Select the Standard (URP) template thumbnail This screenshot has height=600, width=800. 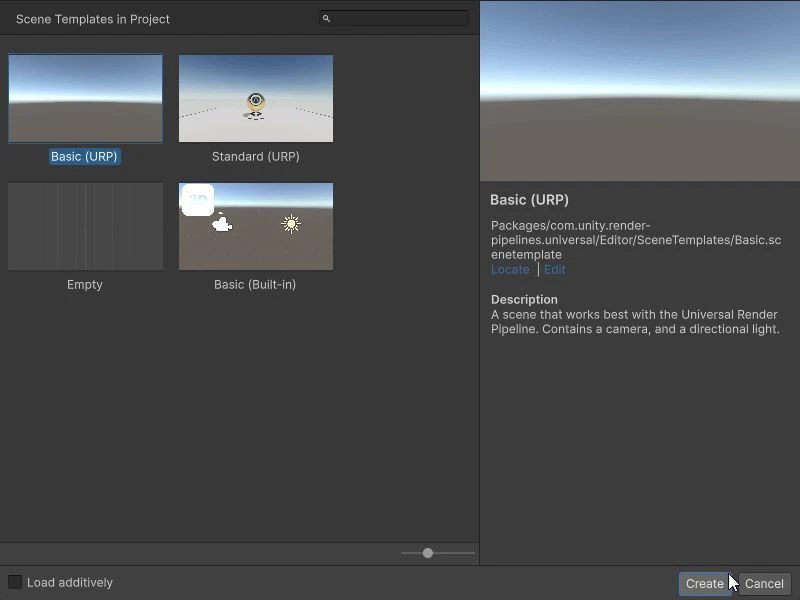[256, 98]
